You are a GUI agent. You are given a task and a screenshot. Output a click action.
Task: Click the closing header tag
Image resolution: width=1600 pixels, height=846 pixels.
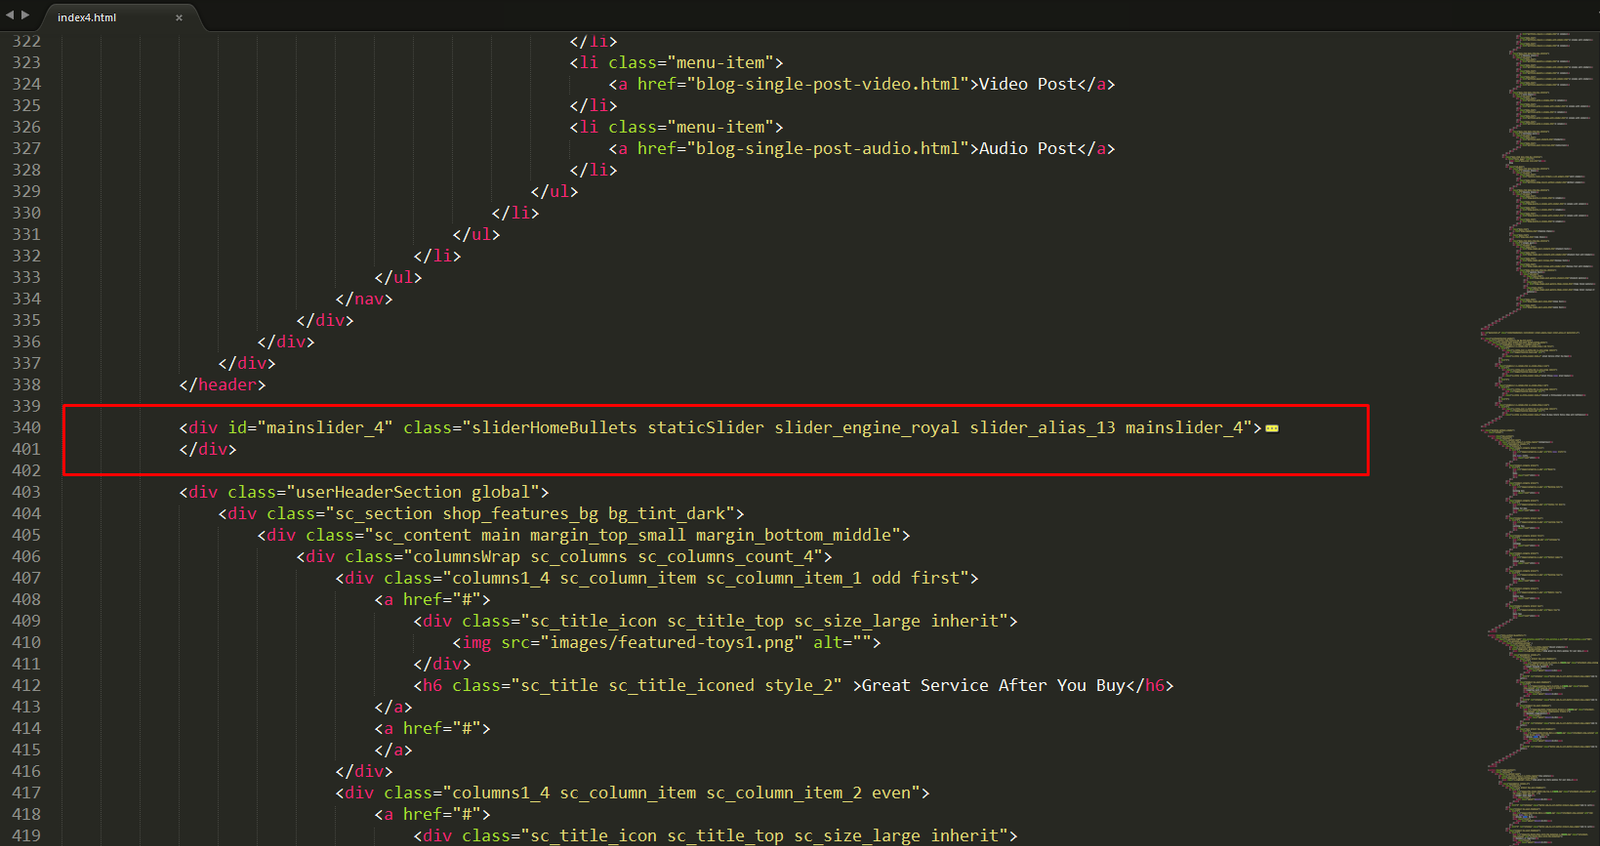pyautogui.click(x=223, y=385)
